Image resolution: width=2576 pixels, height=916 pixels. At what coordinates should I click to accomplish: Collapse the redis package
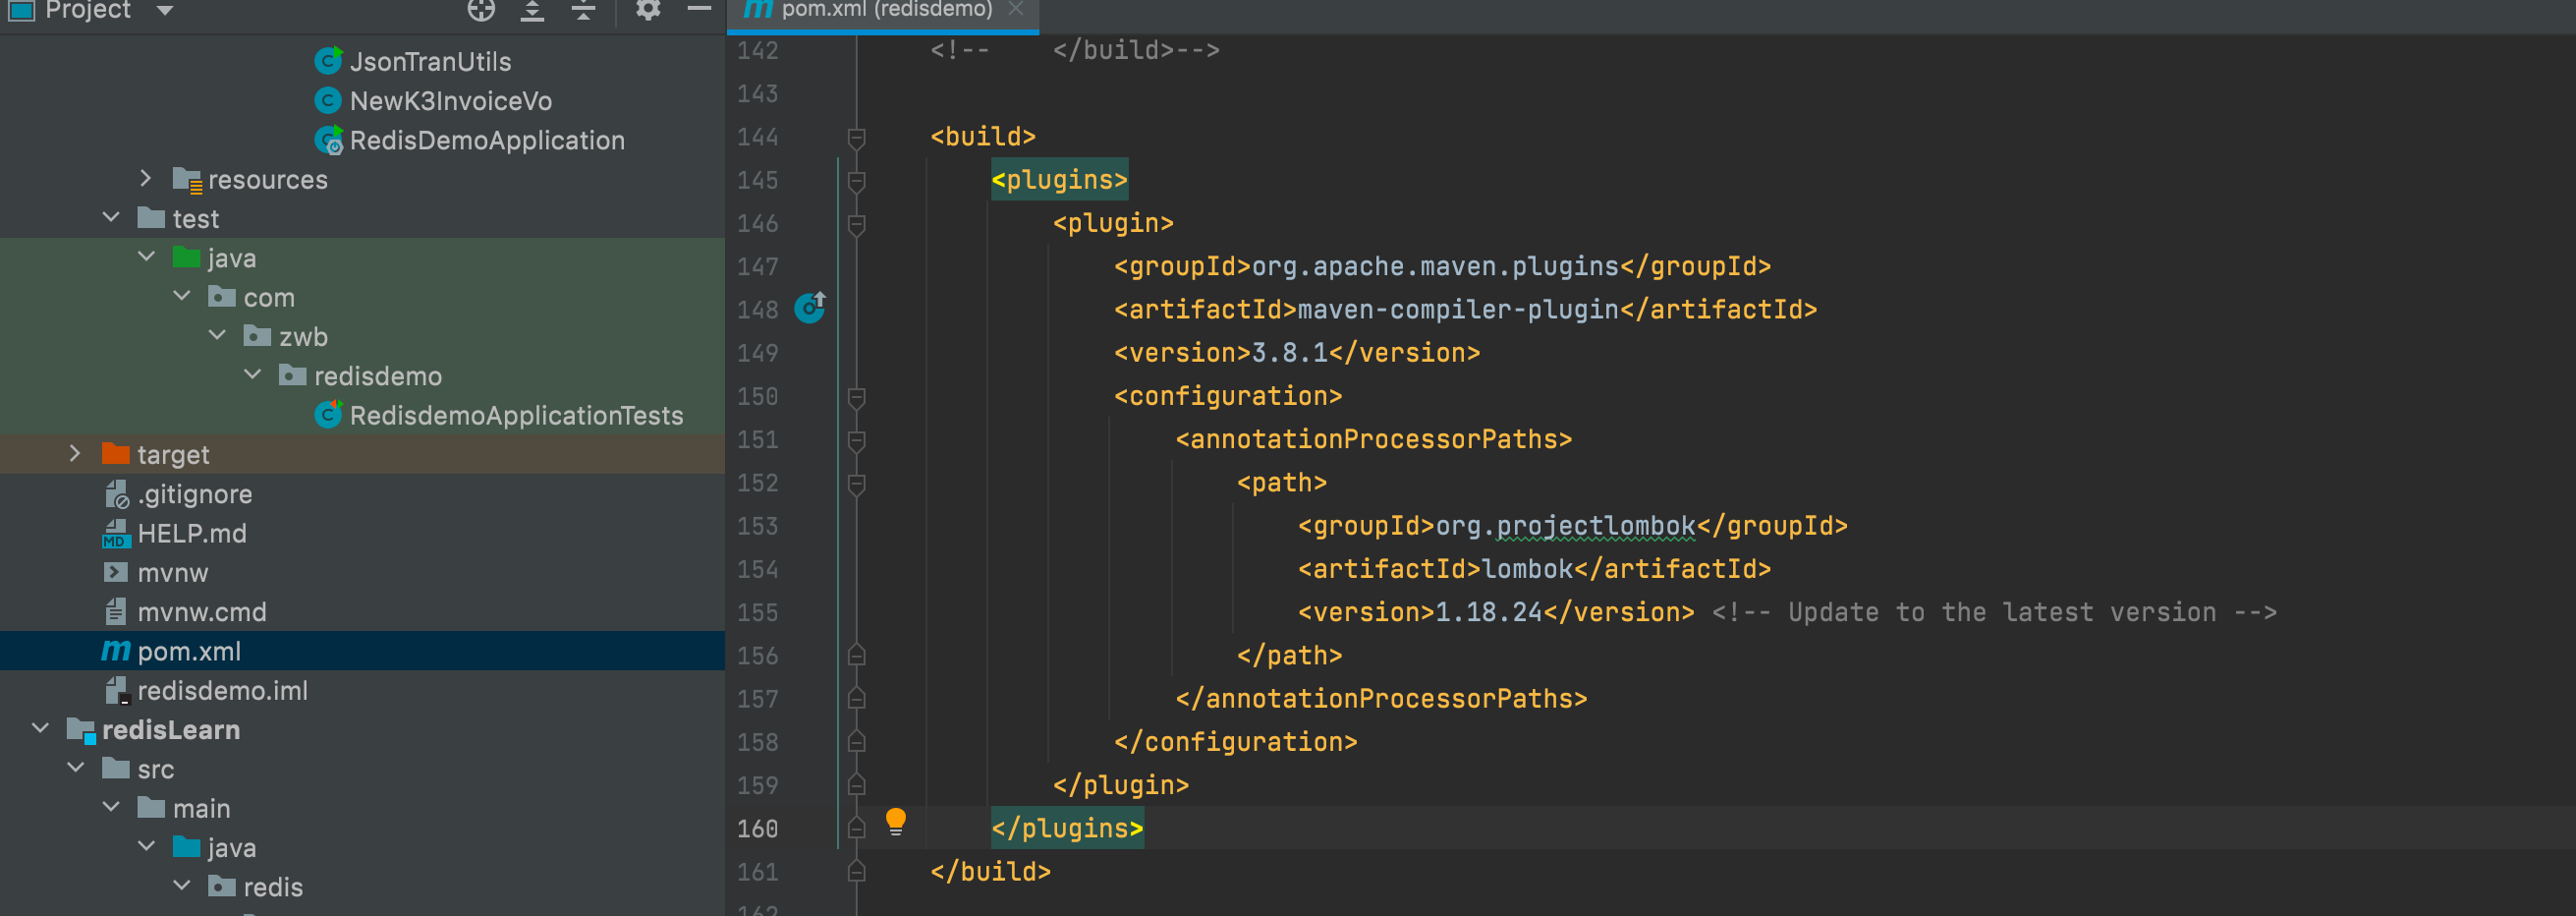(182, 885)
